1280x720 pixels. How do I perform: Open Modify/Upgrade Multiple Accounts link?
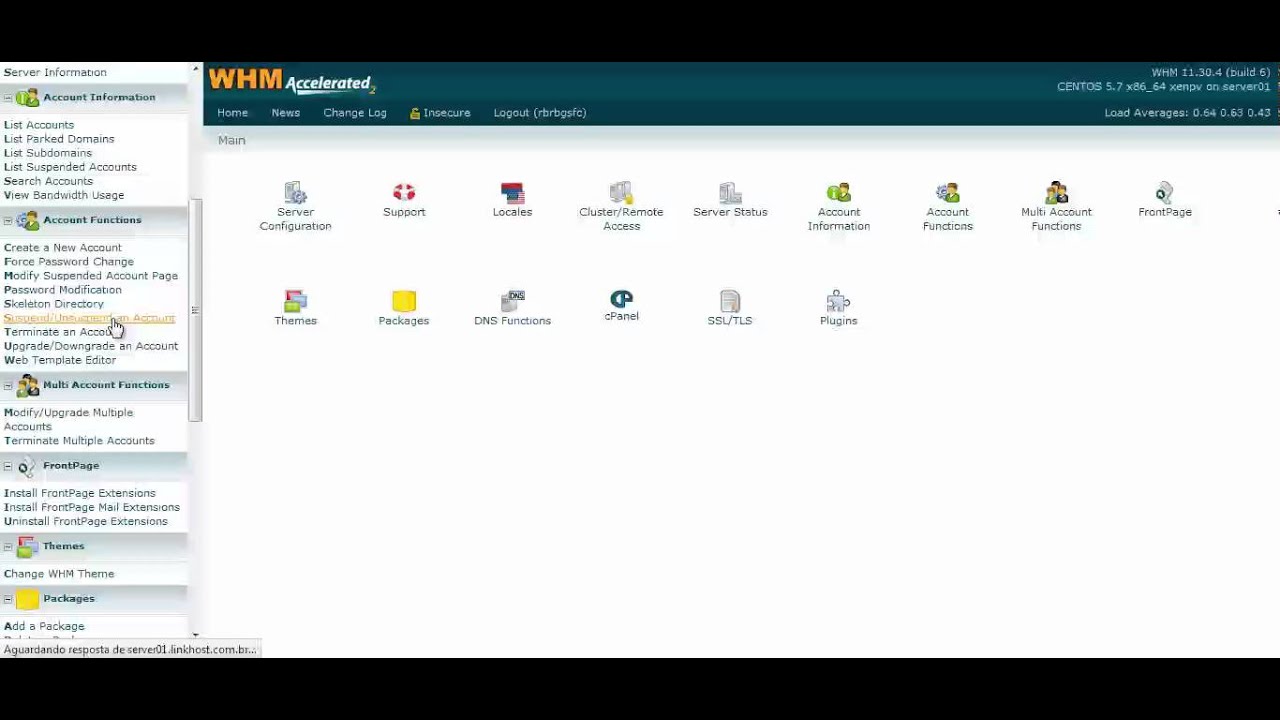68,419
